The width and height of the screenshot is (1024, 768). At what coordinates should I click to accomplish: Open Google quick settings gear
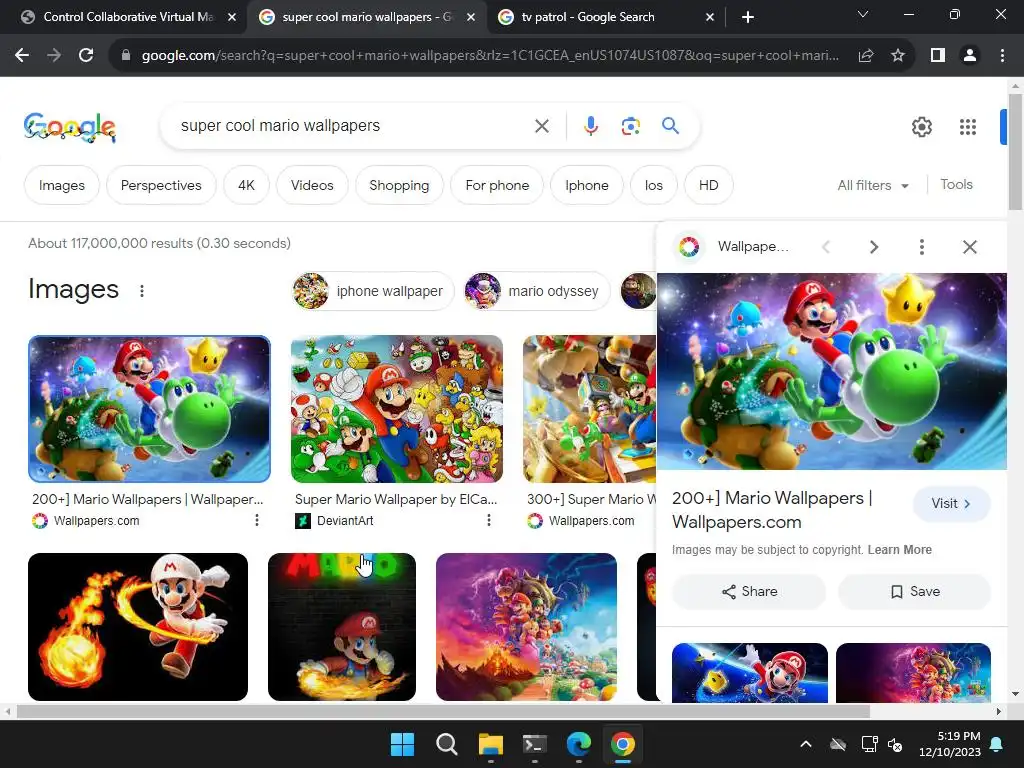tap(921, 127)
